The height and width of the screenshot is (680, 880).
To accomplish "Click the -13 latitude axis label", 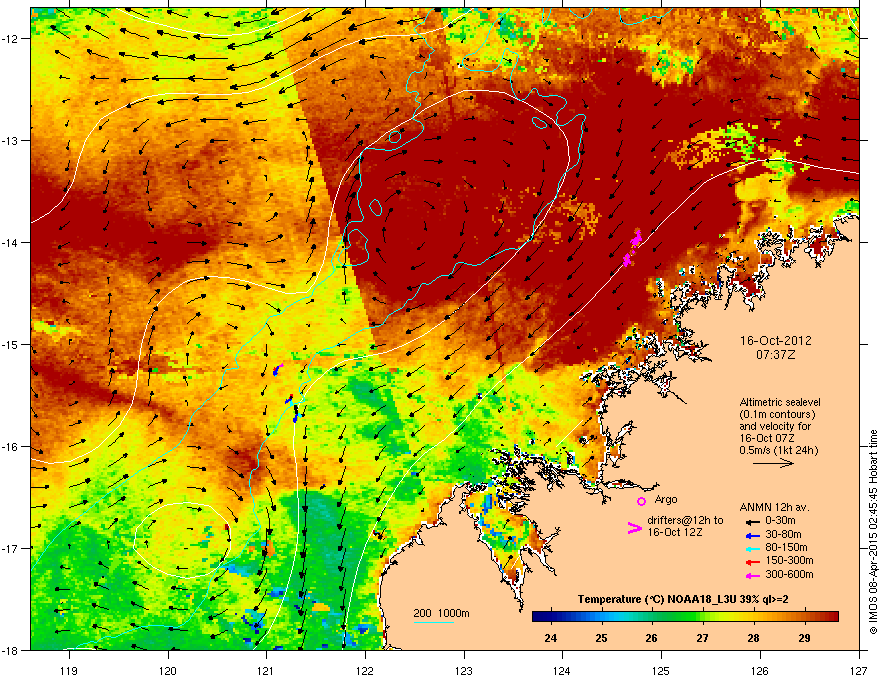I will [10, 141].
